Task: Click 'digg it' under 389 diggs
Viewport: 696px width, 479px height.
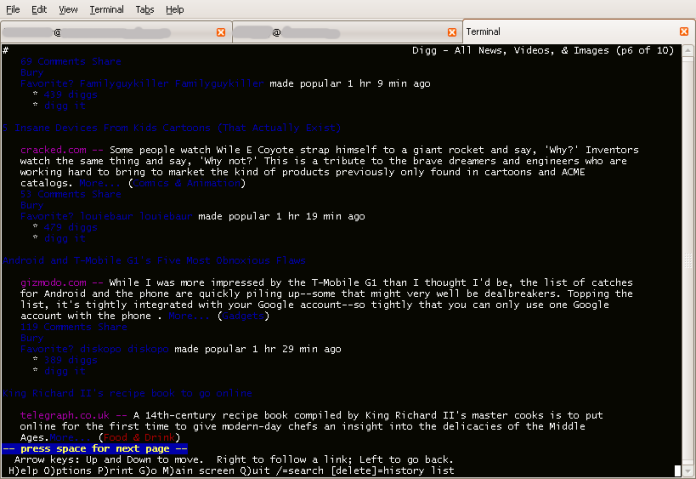Action: tap(64, 371)
